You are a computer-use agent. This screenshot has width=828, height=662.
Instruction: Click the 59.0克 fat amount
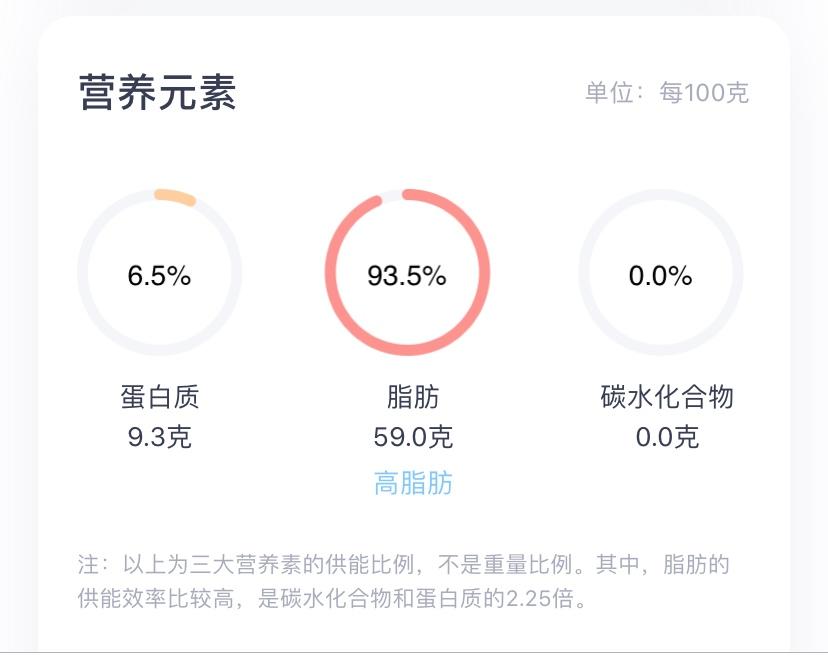[x=413, y=437]
